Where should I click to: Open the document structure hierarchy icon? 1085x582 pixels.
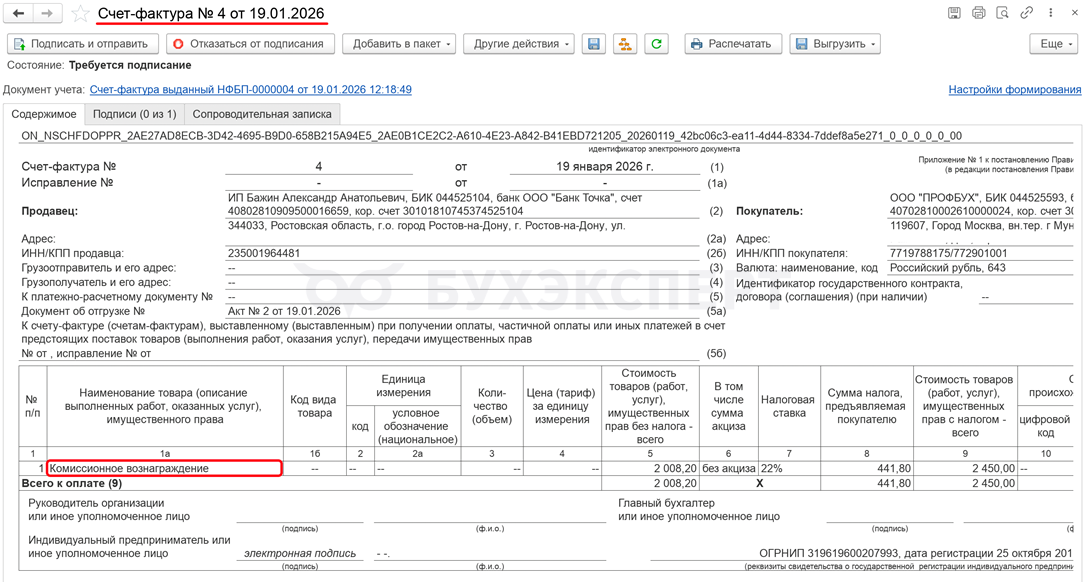tap(625, 44)
